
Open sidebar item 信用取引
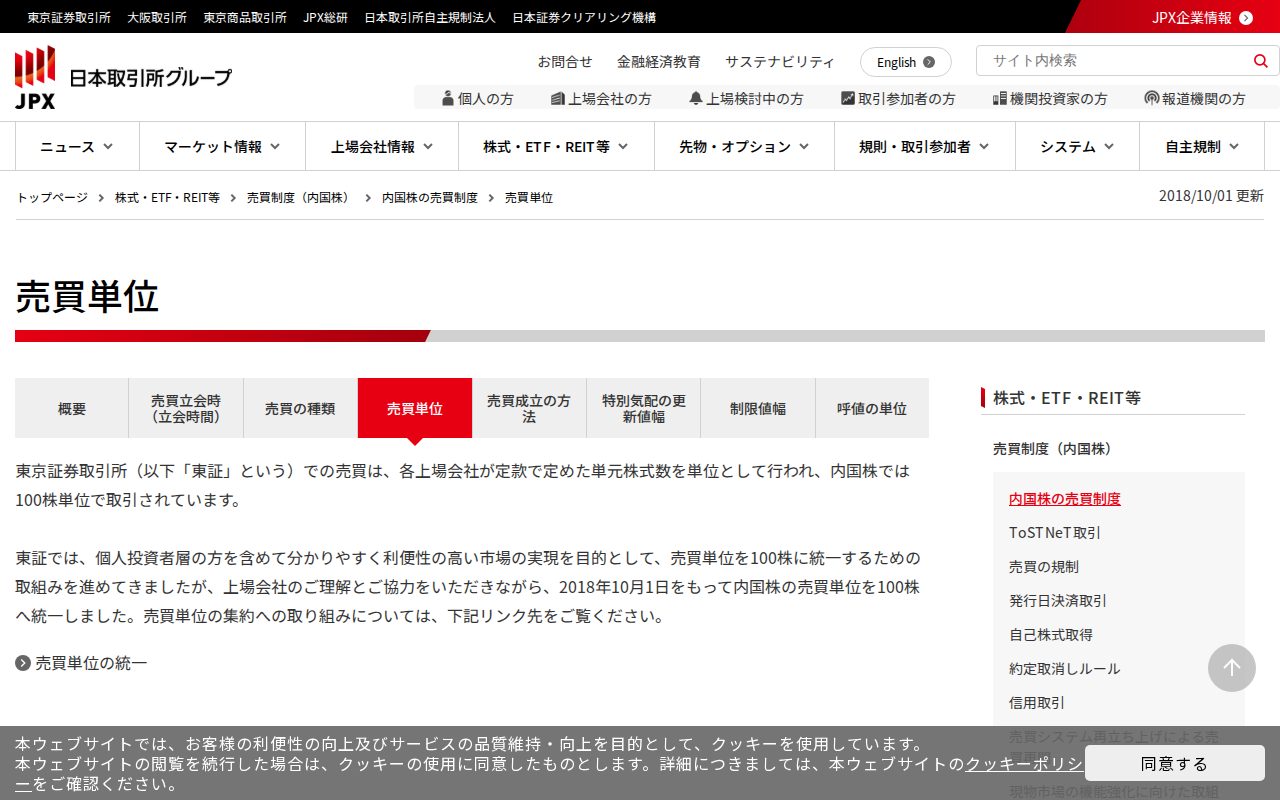(1037, 702)
